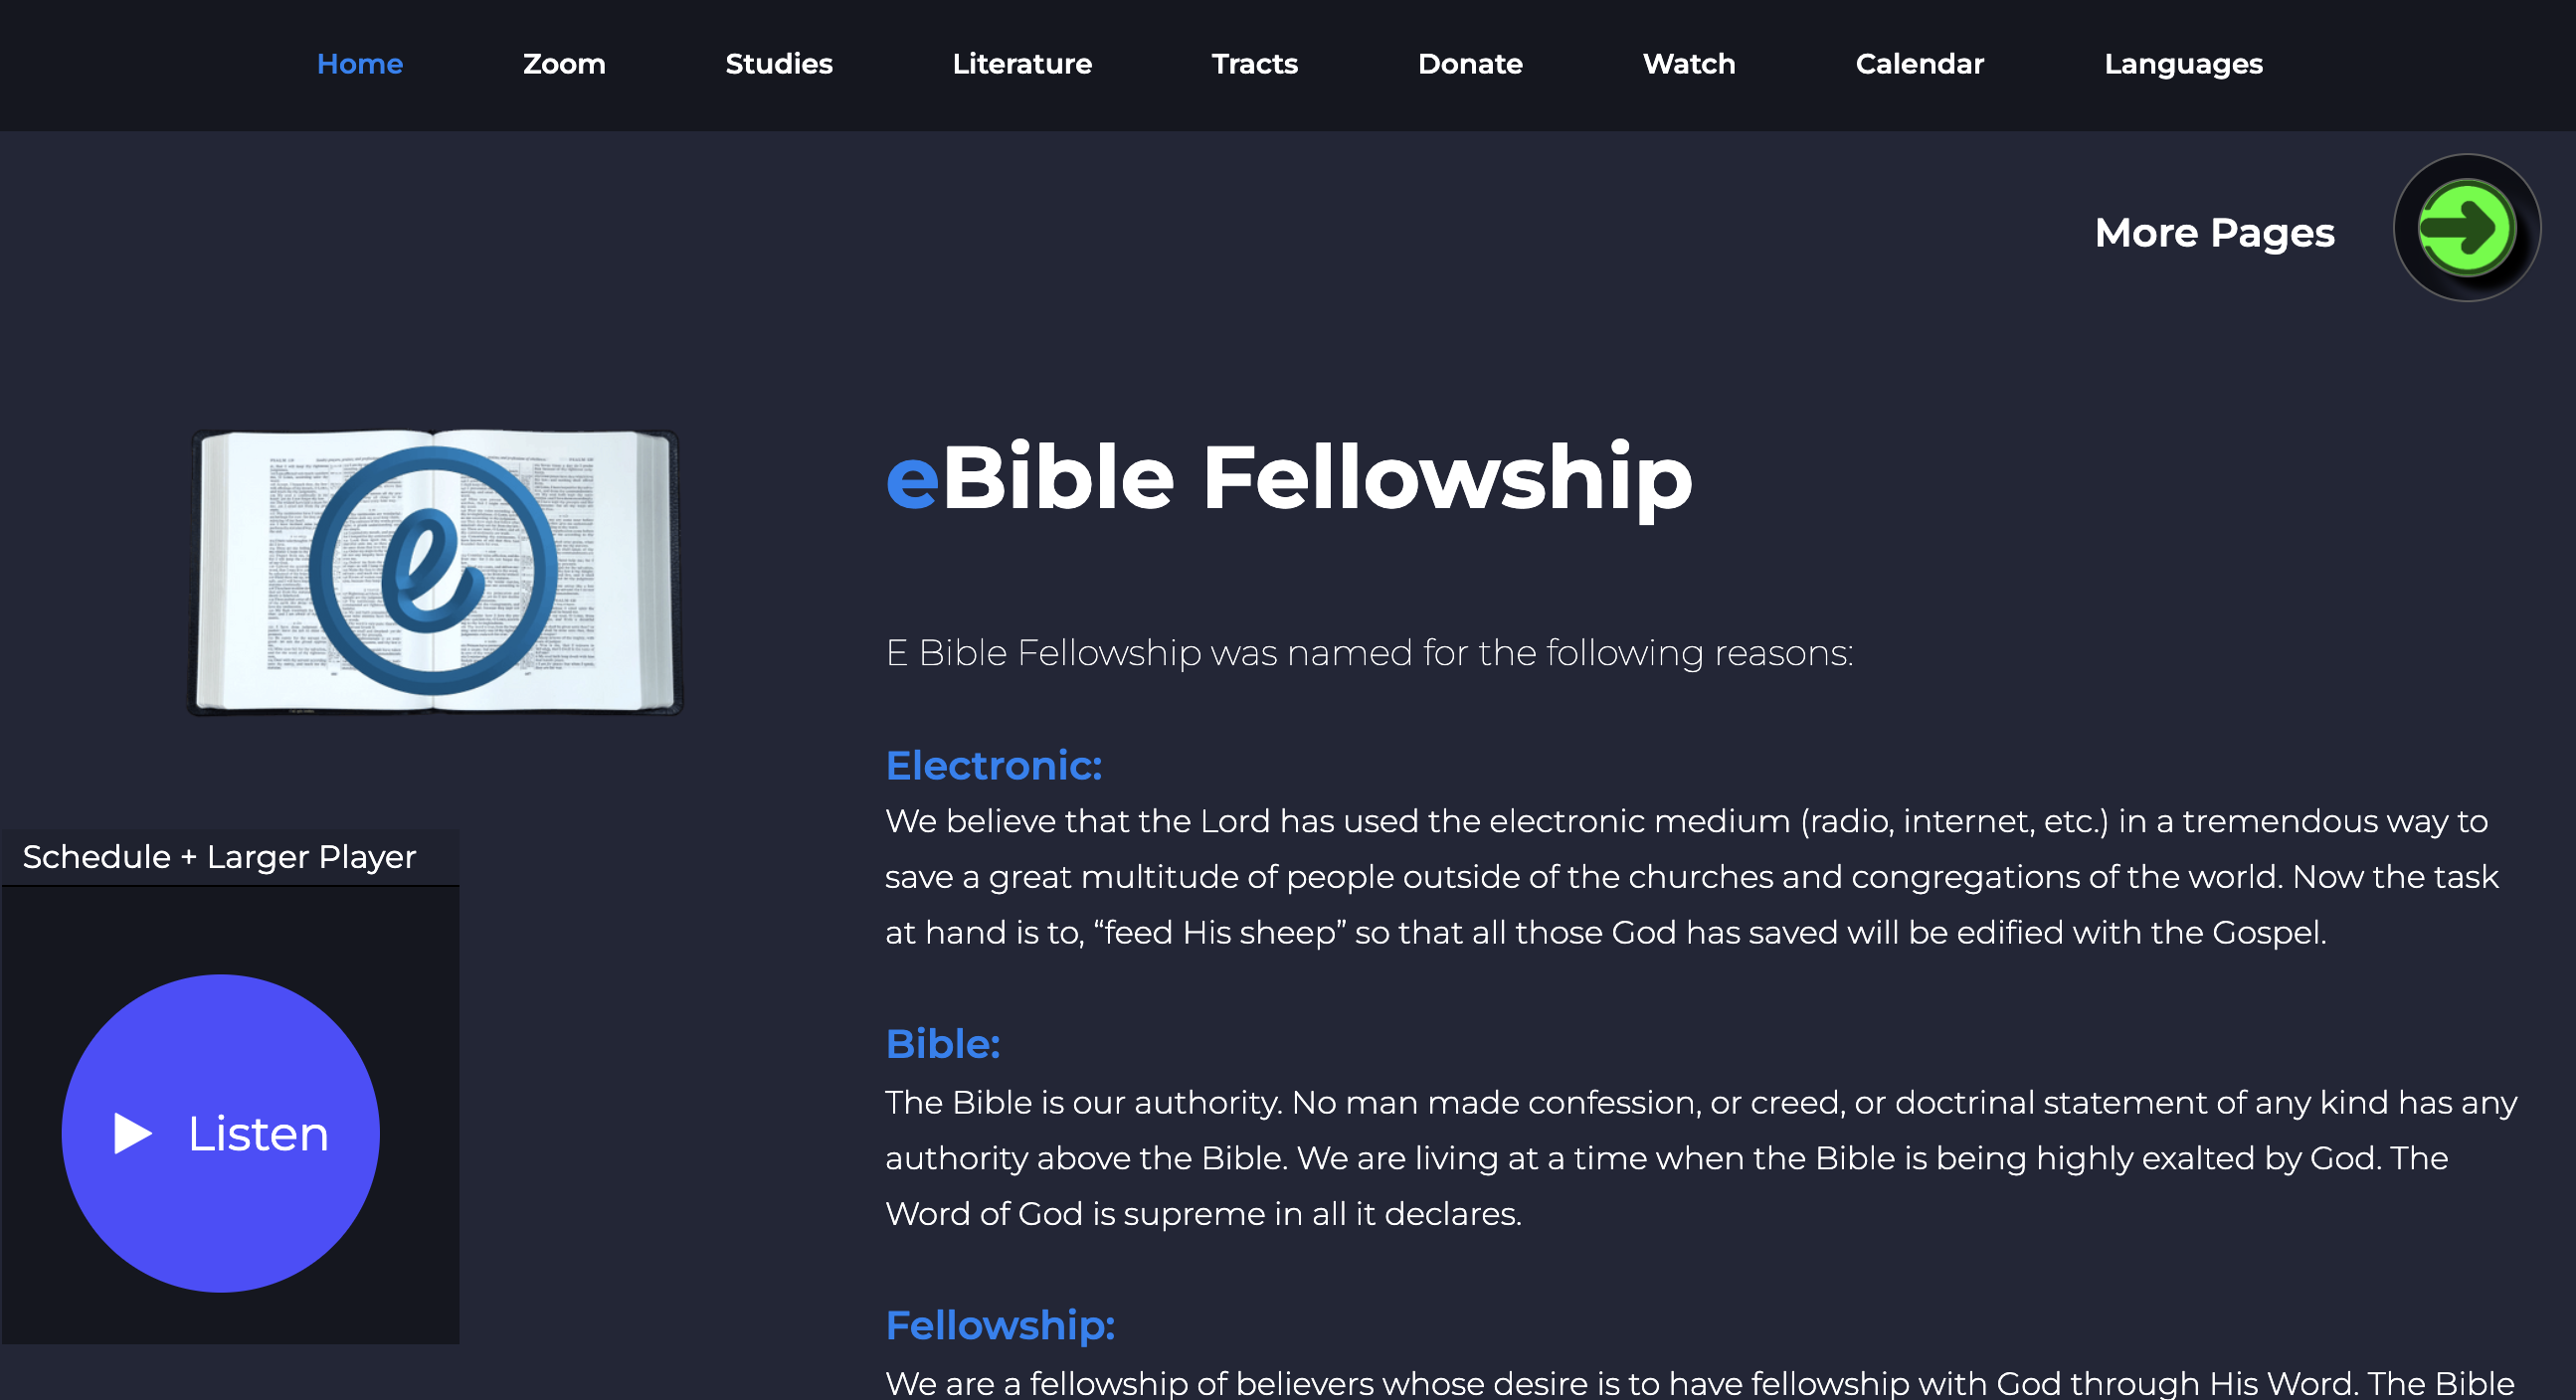
Task: Open the Literature page
Action: (x=1022, y=63)
